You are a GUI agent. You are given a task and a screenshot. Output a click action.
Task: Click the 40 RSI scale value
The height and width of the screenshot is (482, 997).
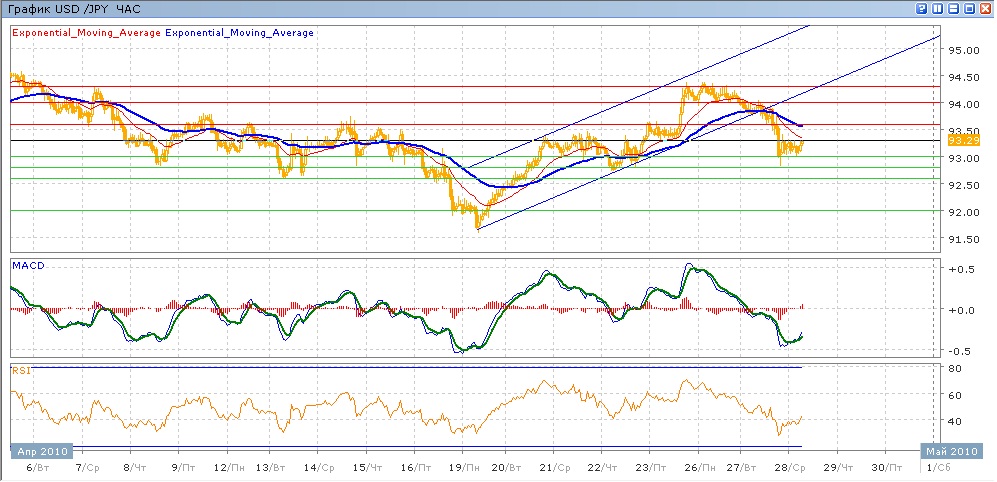coord(953,421)
